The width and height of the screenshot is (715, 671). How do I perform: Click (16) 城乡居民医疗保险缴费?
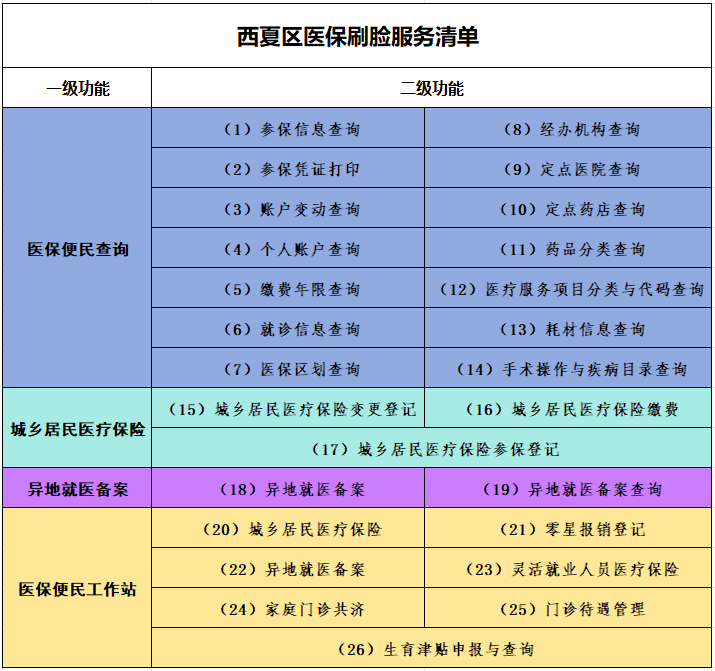tap(570, 409)
